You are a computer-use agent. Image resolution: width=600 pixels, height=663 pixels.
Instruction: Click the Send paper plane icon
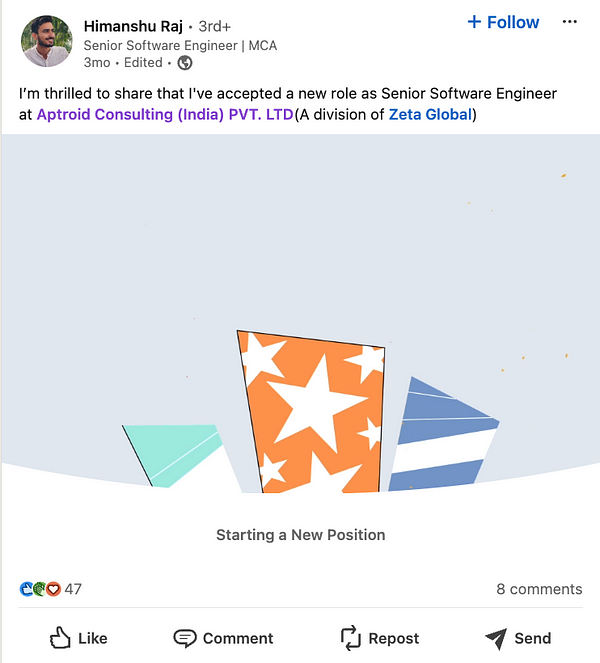point(496,638)
